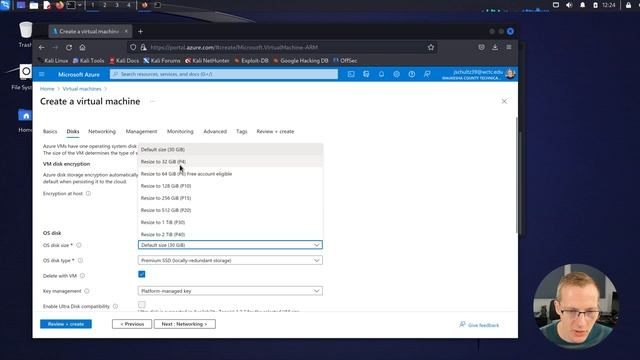Screen dimensions: 640x360
Task: Open the Azure feedback icon in header
Action: [427, 74]
